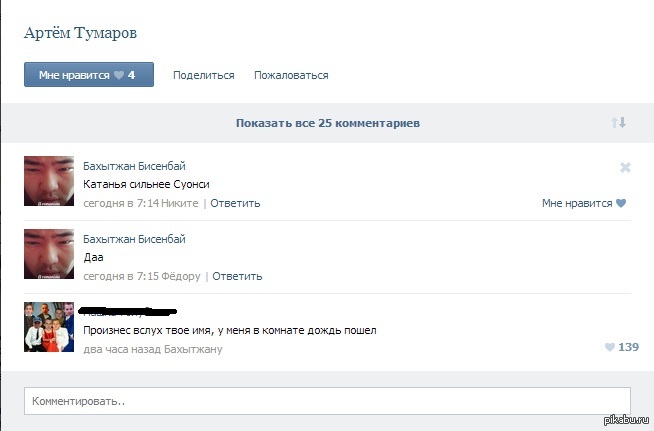Viewport: 654px width, 431px height.
Task: Click 'Поделиться' to share the post
Action: 203,75
